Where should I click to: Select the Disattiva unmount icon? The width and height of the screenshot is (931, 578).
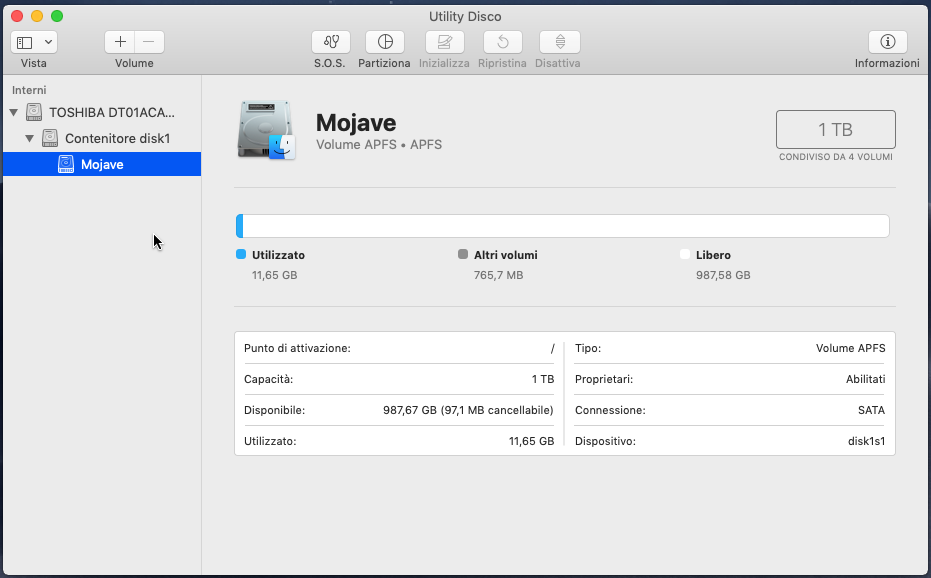coord(560,42)
